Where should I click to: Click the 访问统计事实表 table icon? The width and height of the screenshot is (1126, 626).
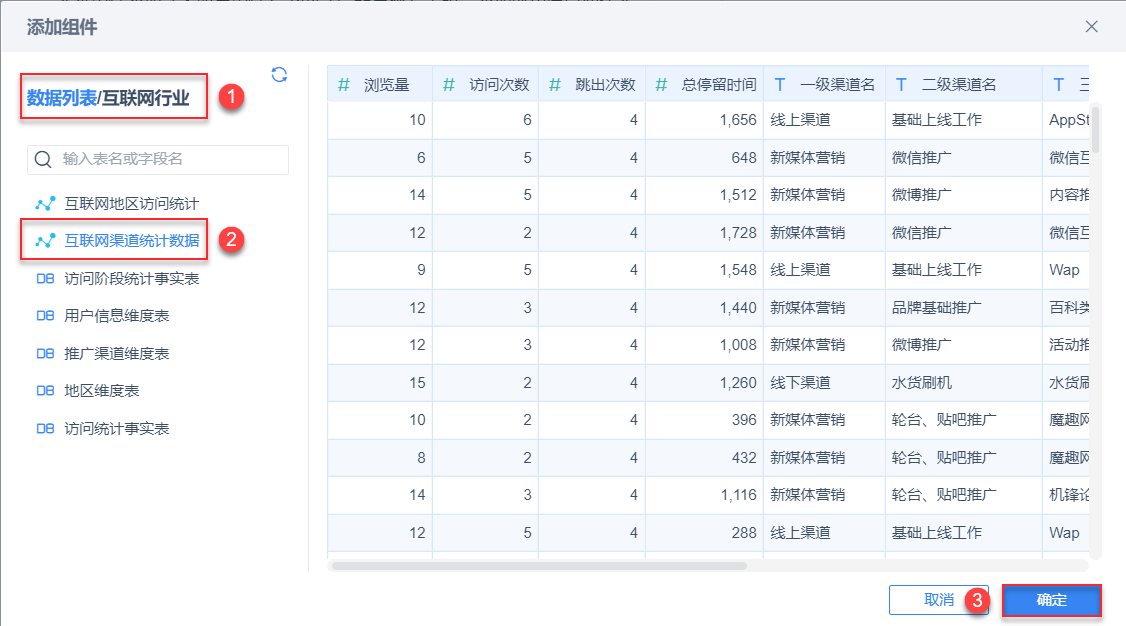click(x=45, y=429)
